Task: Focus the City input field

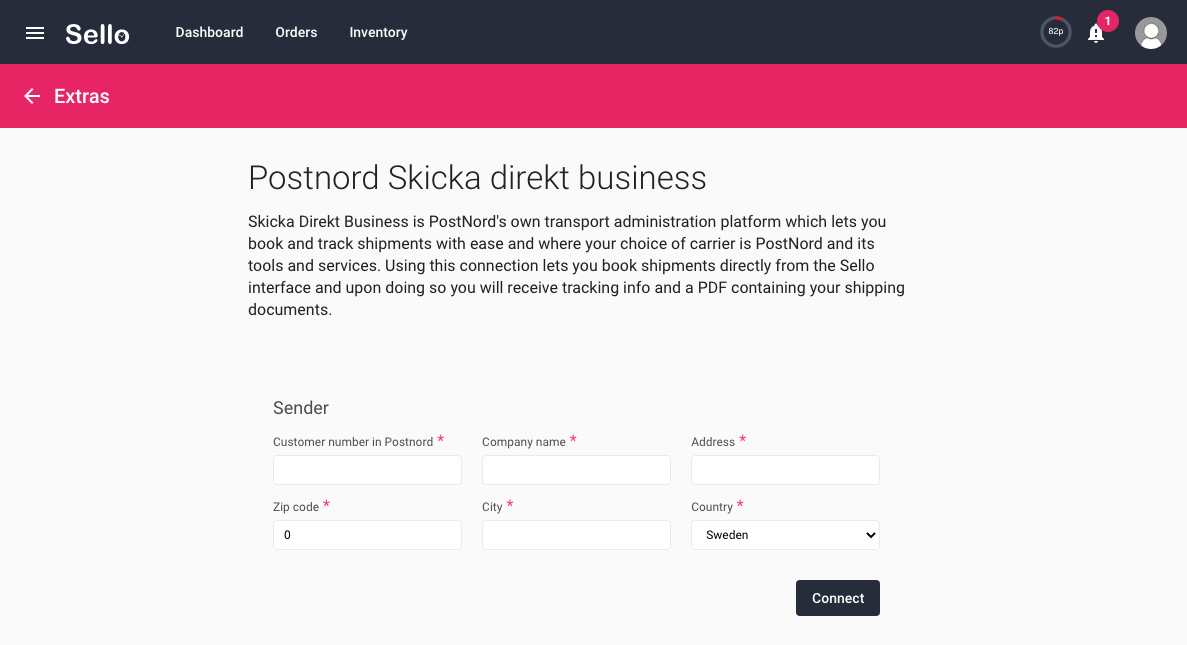Action: 576,535
